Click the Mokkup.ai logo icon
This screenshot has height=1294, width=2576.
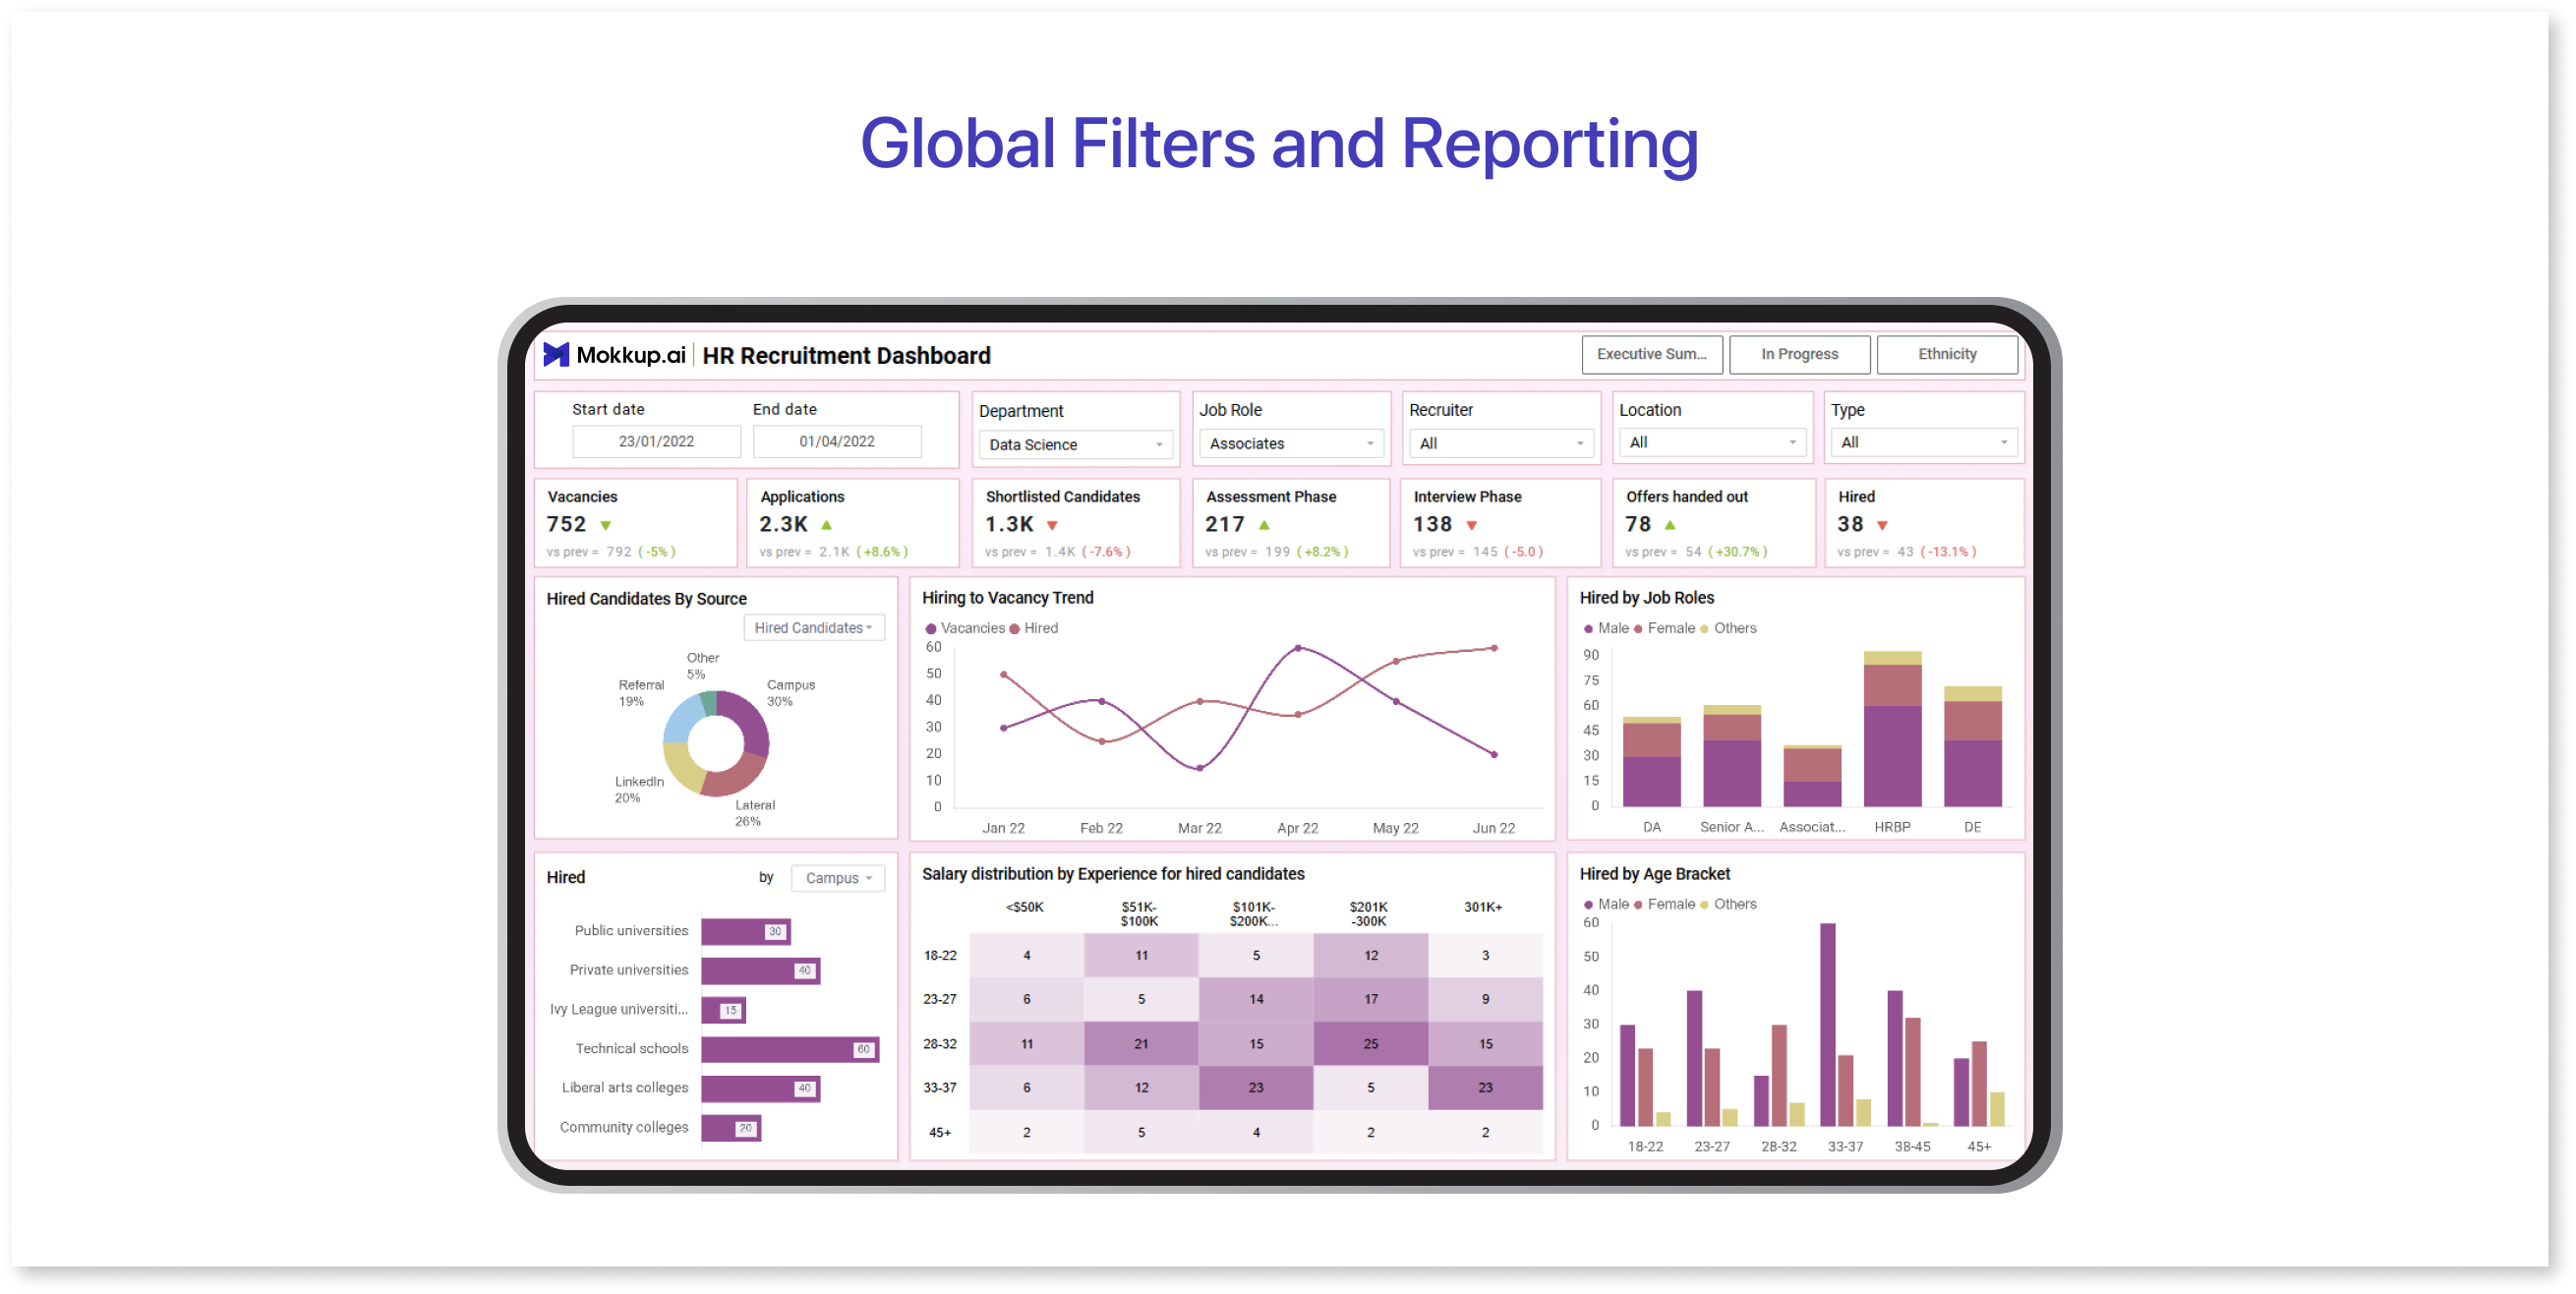(556, 355)
